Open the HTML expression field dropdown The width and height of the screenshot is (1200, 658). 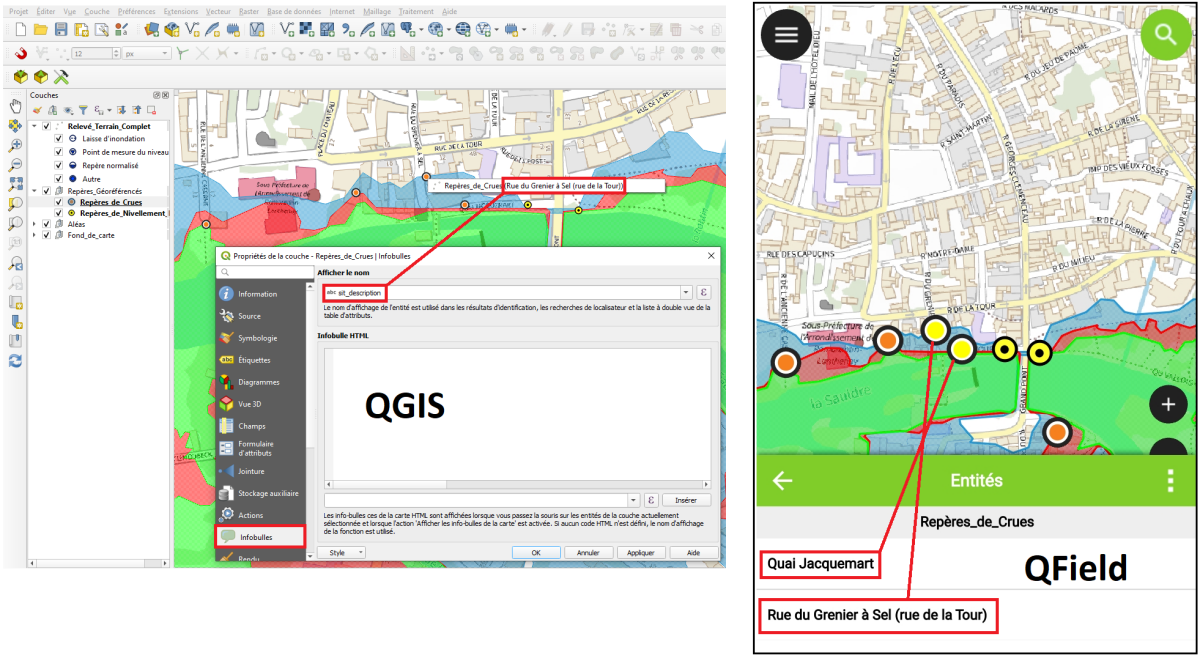634,499
